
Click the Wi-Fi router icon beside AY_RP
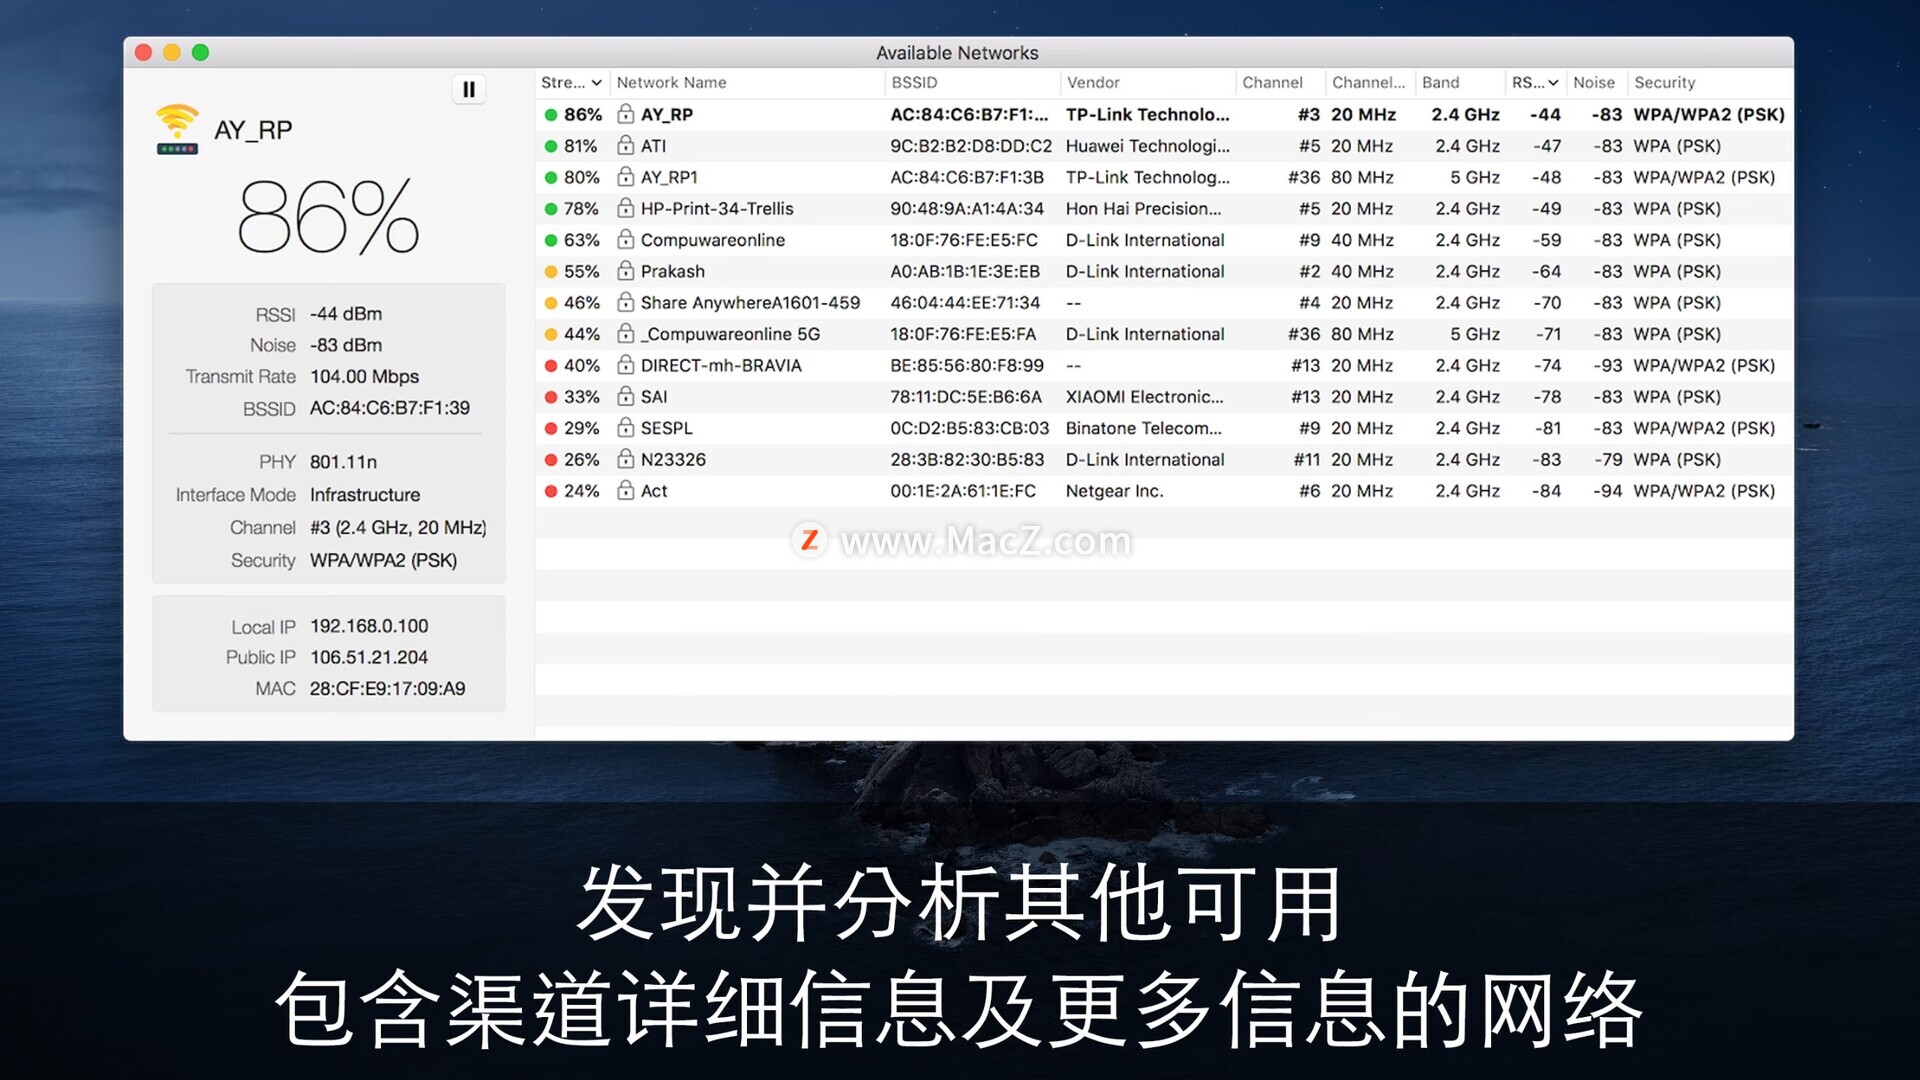coord(177,129)
